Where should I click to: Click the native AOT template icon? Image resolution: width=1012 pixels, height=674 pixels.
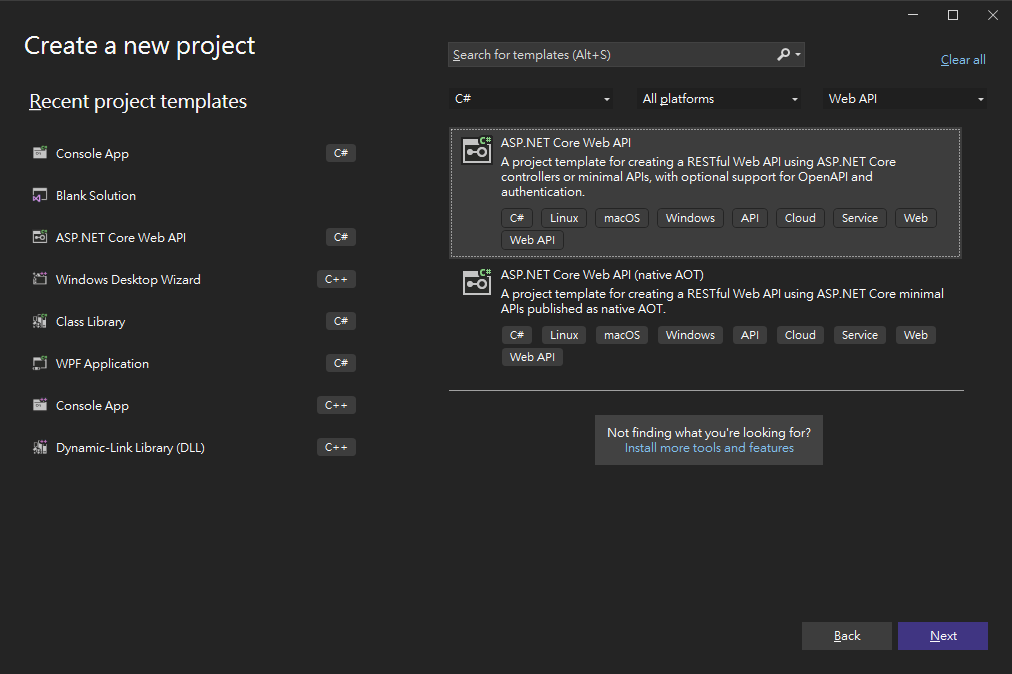(476, 282)
